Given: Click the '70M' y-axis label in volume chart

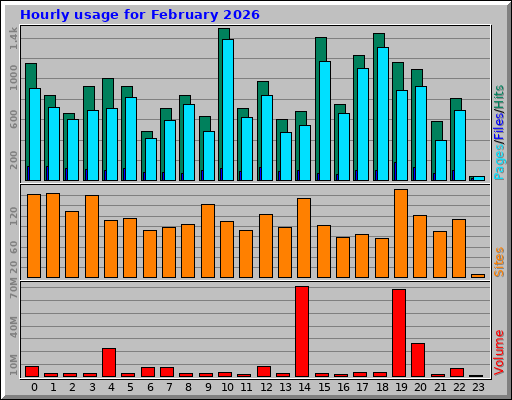Looking at the screenshot, I should [x=13, y=289].
